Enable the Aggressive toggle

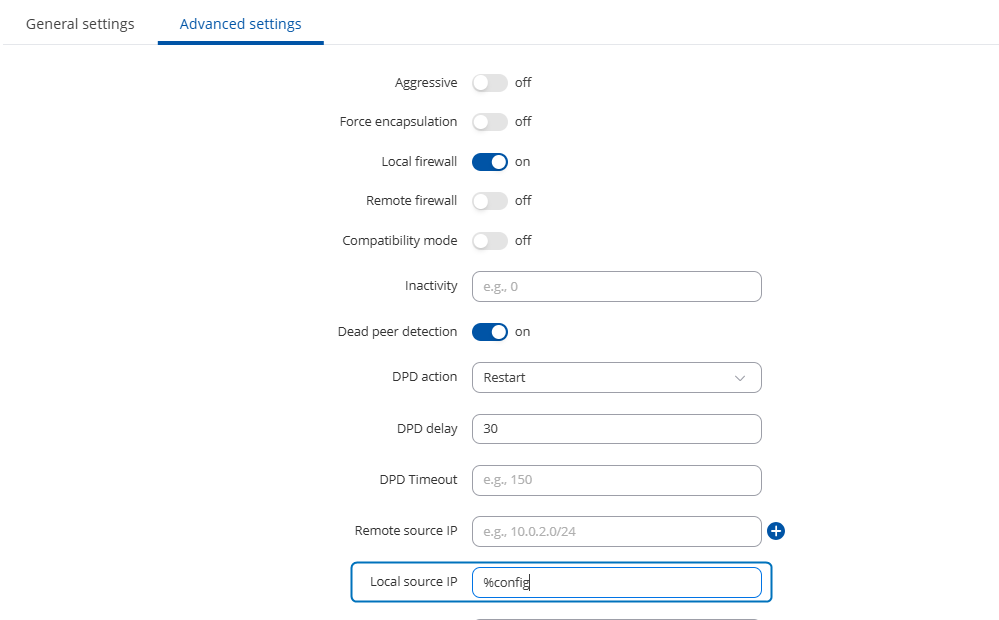490,83
